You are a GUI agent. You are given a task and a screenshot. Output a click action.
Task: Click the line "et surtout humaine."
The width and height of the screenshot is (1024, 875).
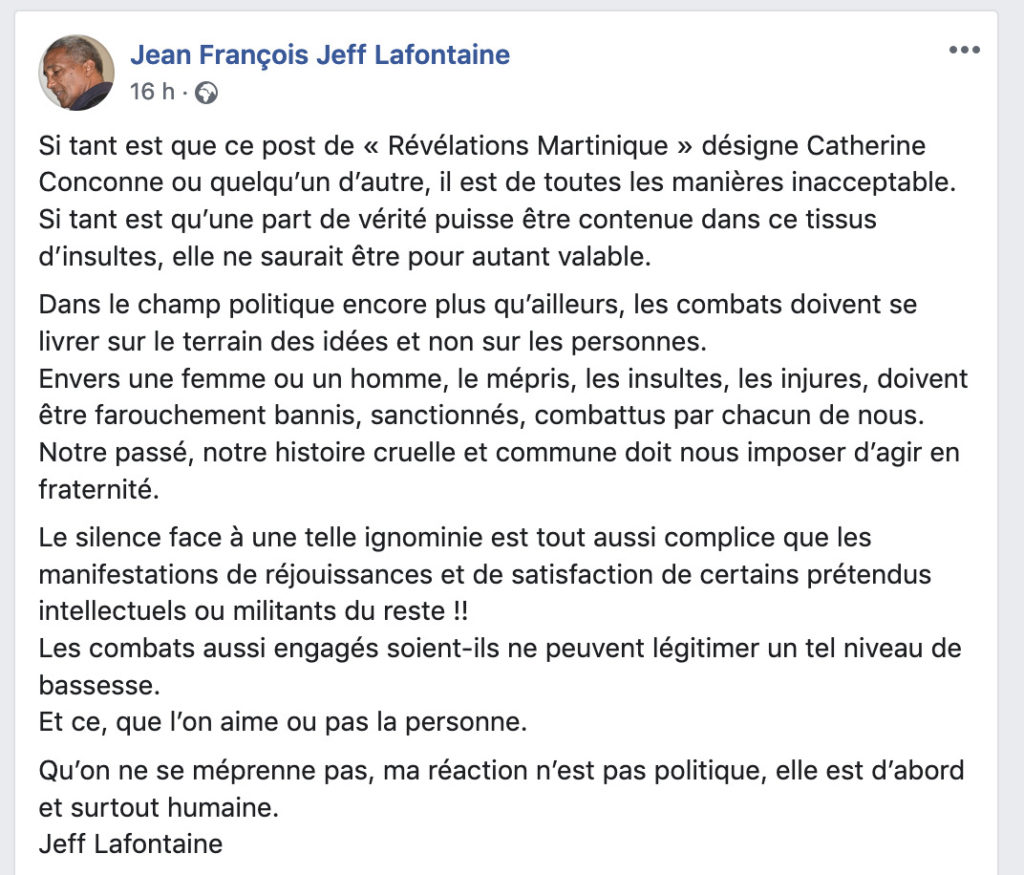(159, 808)
